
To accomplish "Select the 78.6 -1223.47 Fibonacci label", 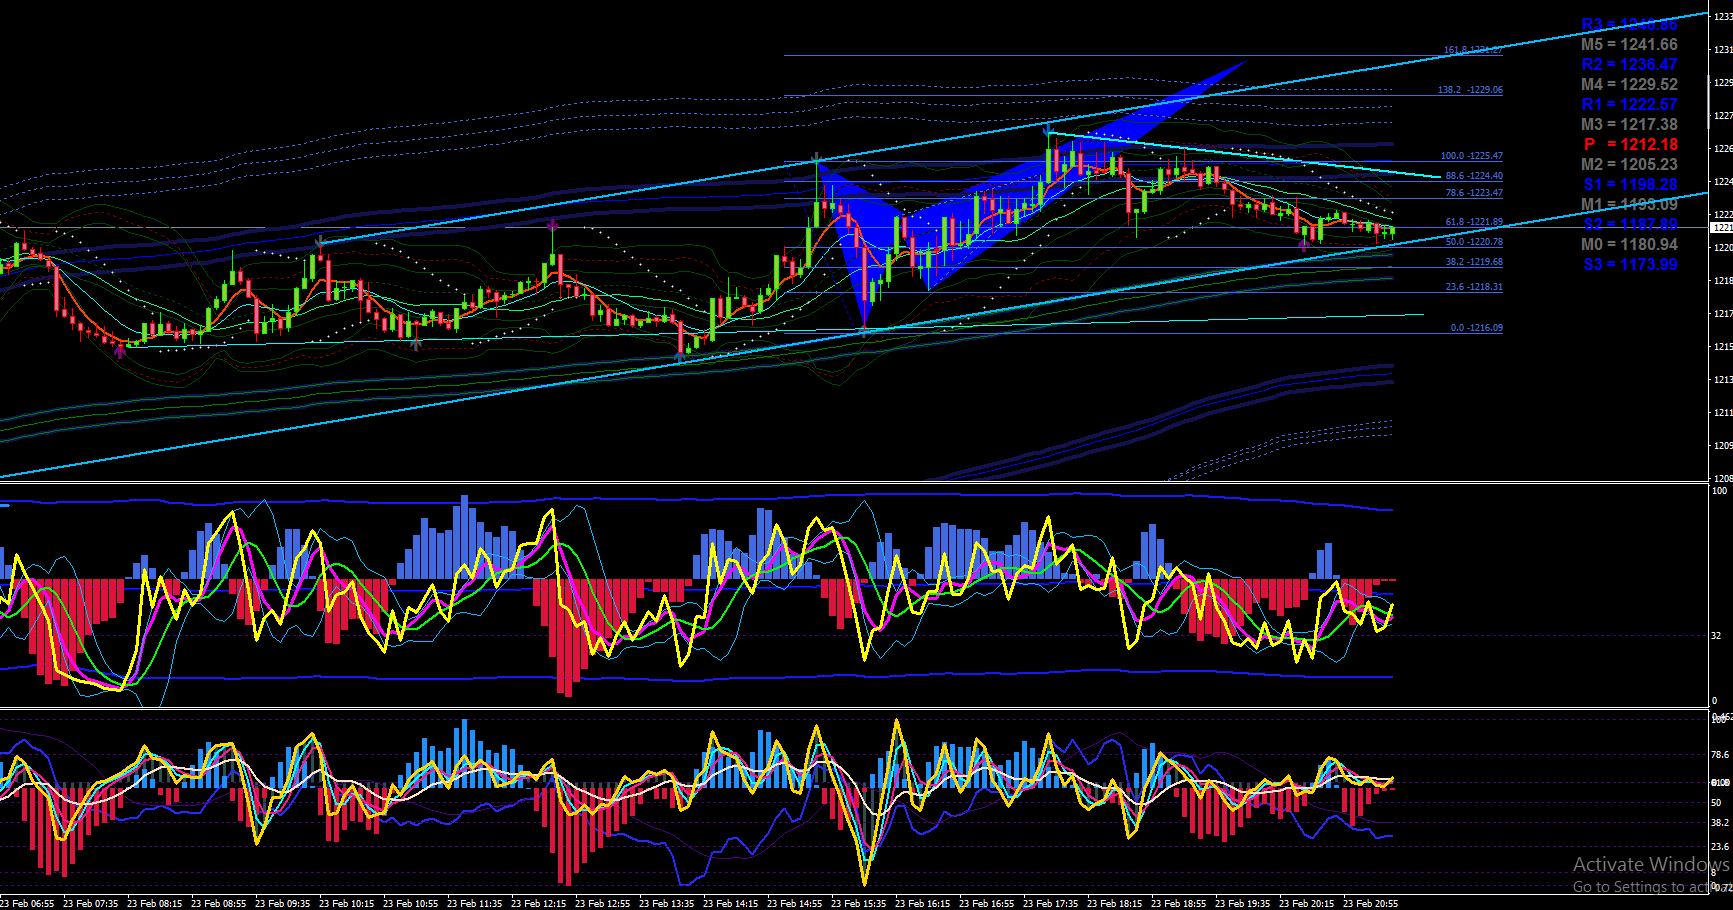I will pyautogui.click(x=1473, y=193).
